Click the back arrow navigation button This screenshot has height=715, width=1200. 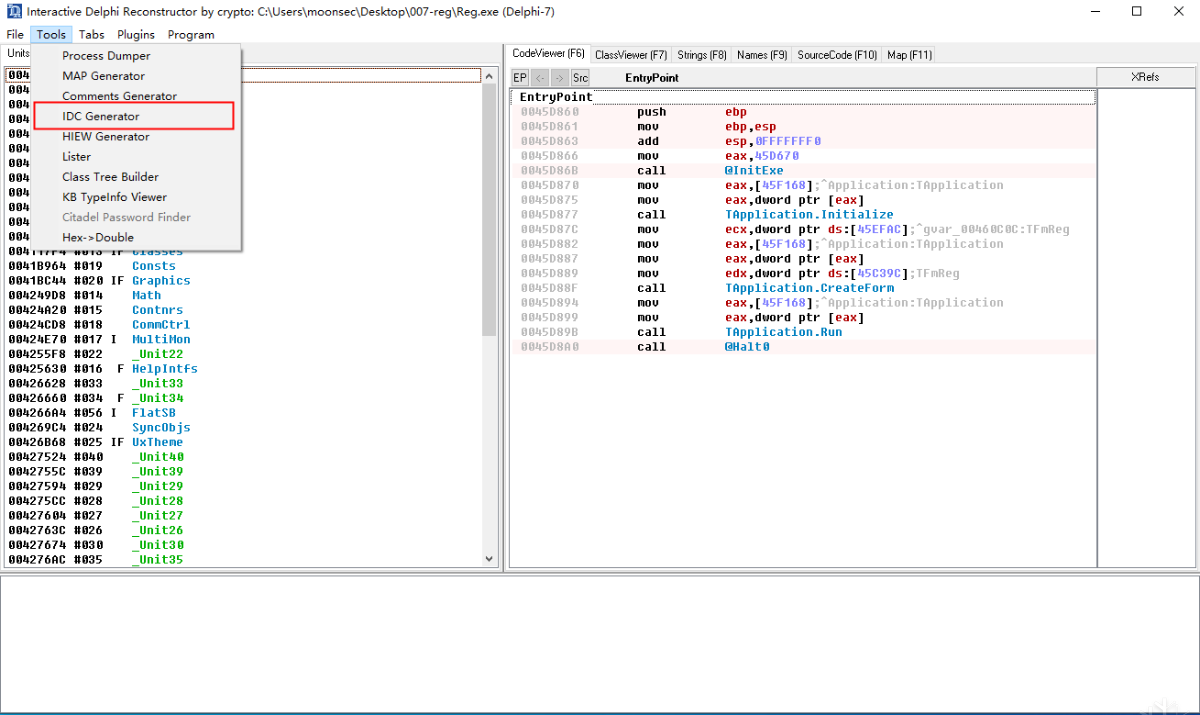(540, 78)
